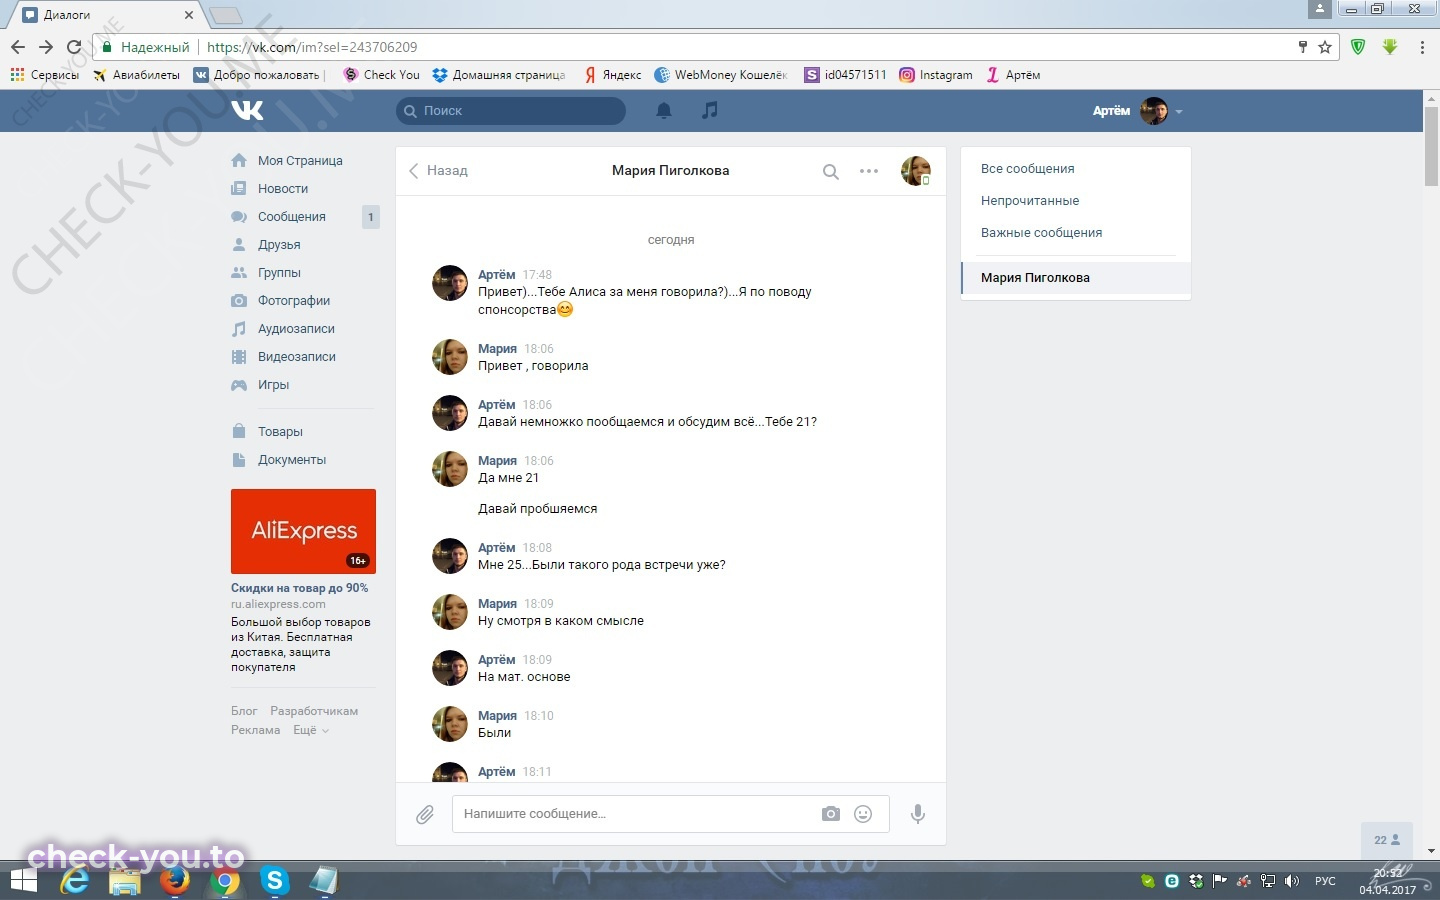Open Internet Explorer from taskbar

click(x=75, y=881)
